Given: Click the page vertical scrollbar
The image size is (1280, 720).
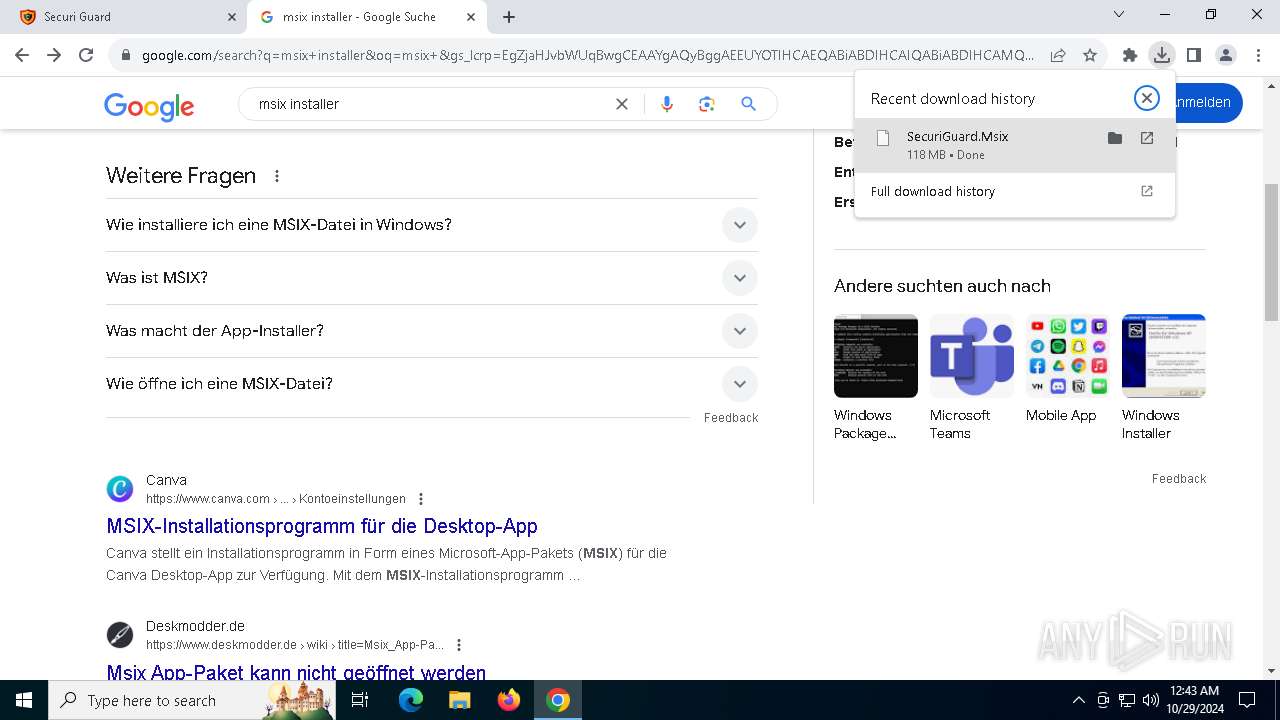Looking at the screenshot, I should [1271, 253].
